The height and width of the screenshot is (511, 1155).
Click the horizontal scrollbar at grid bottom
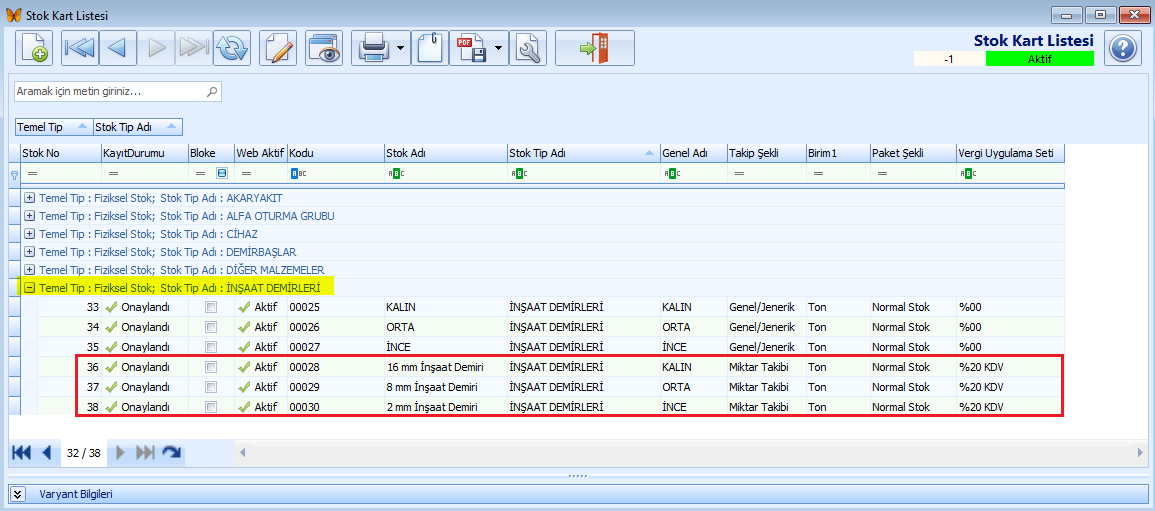691,451
